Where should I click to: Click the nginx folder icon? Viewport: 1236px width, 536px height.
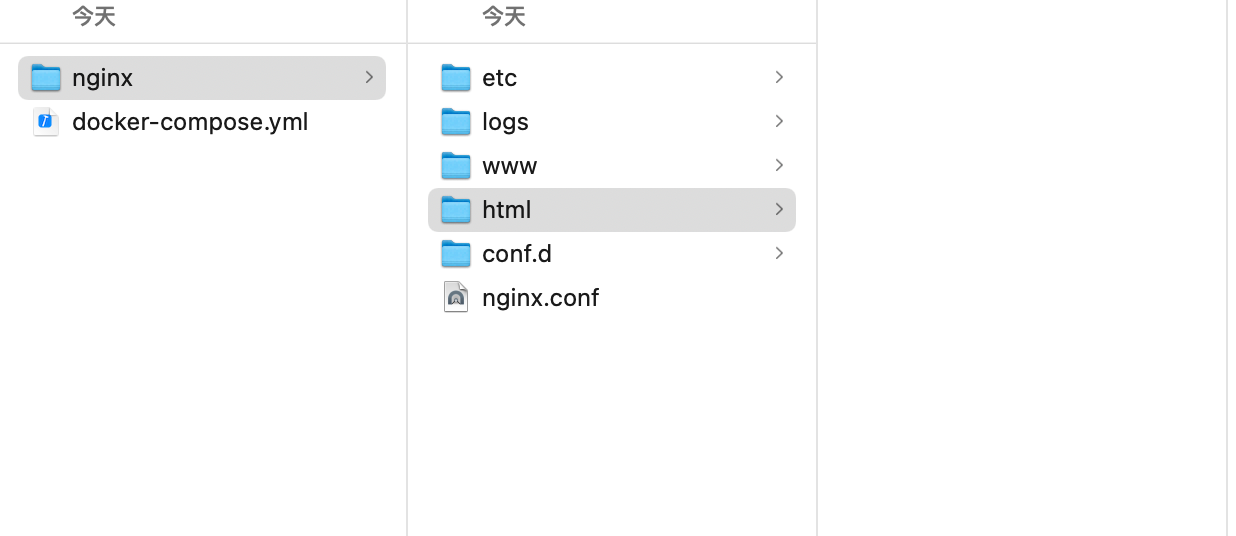coord(46,78)
